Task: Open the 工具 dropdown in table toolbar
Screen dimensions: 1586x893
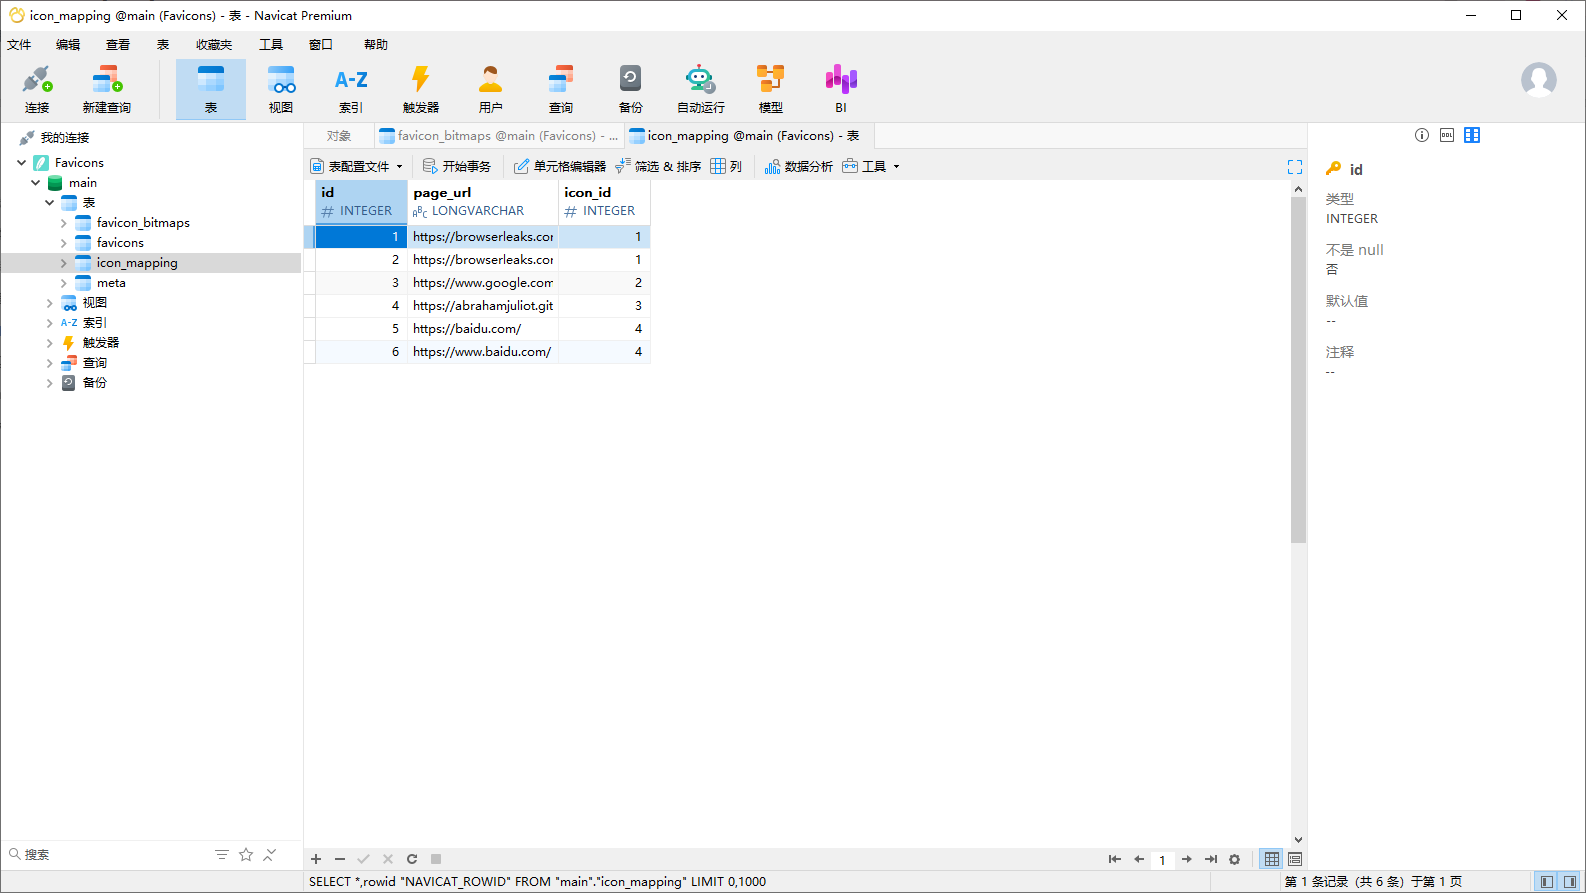Action: coord(871,167)
